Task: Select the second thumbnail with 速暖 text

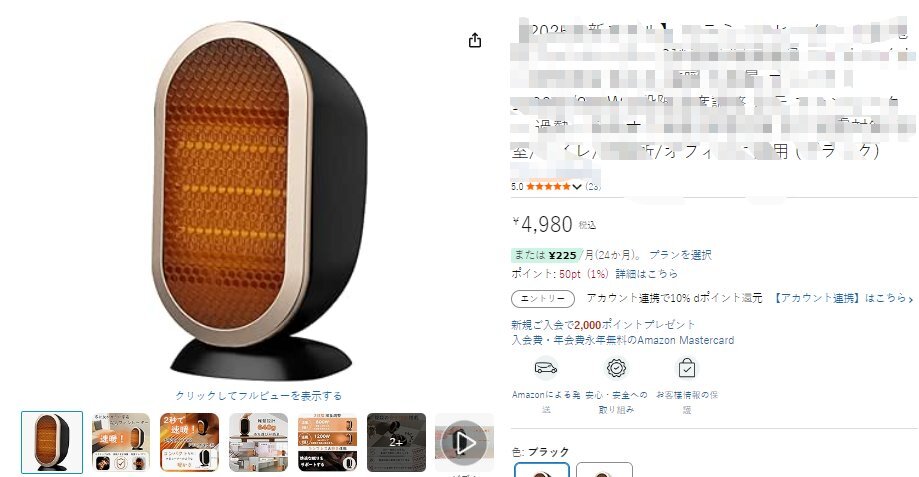Action: point(121,442)
